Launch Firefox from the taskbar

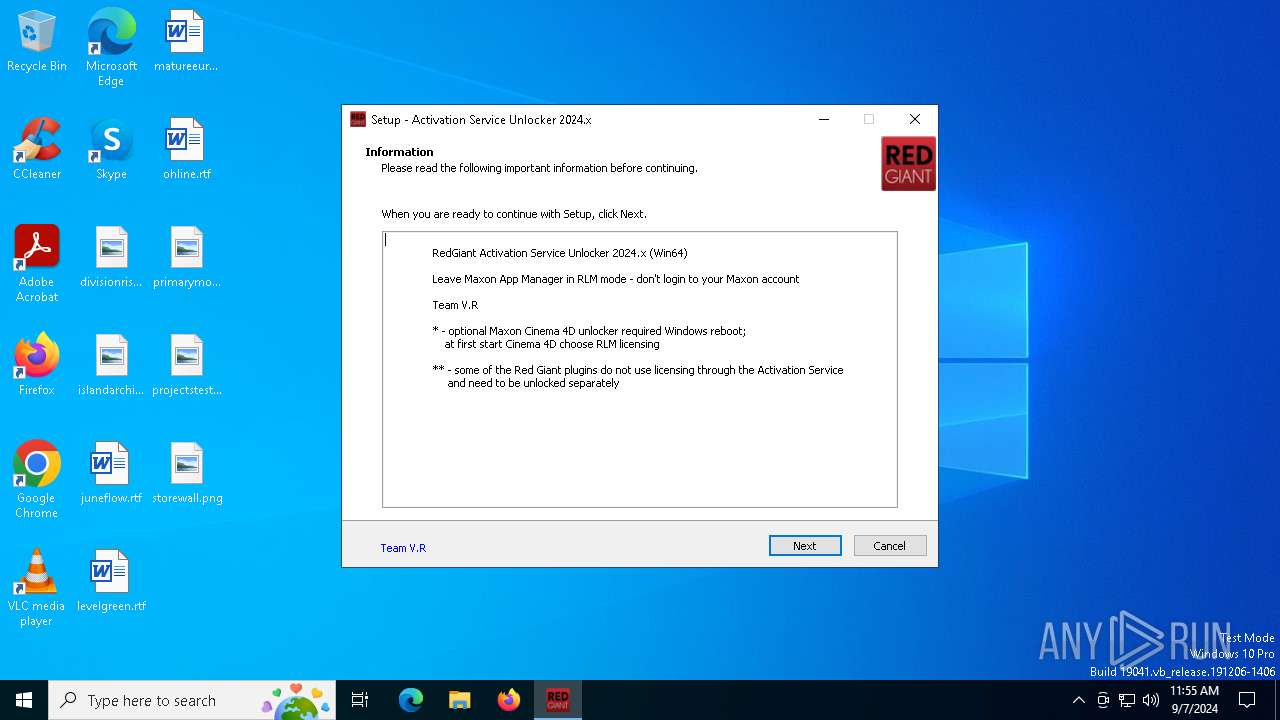[x=509, y=700]
